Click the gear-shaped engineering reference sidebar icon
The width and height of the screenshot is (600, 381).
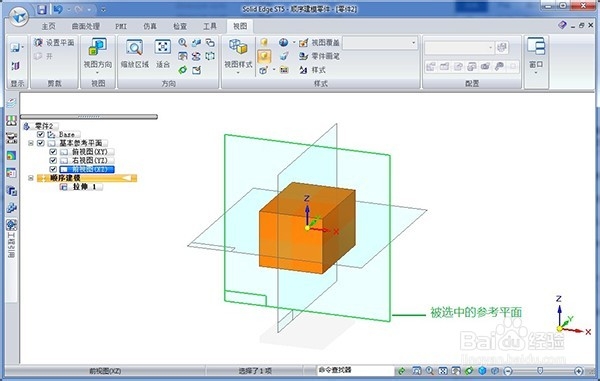11,225
